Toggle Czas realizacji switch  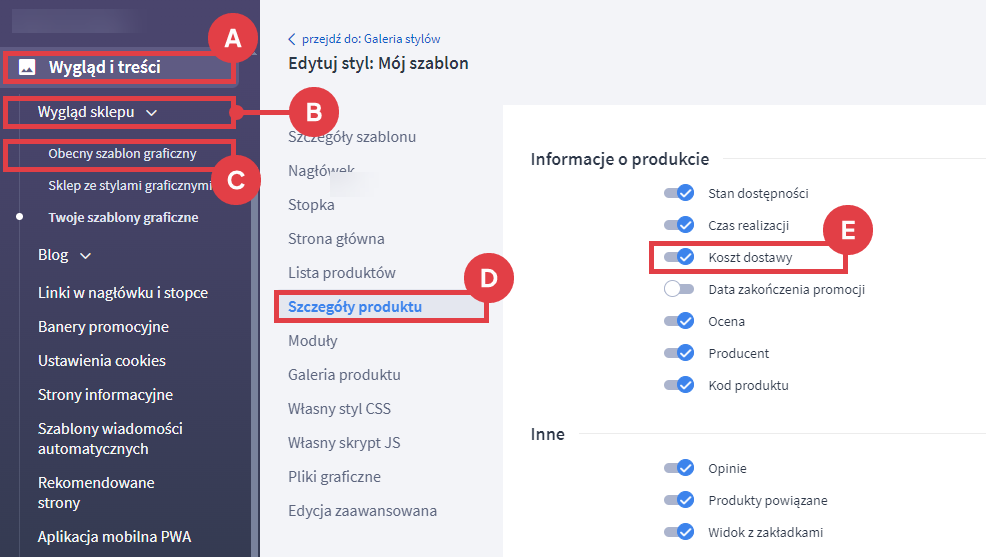(x=679, y=225)
